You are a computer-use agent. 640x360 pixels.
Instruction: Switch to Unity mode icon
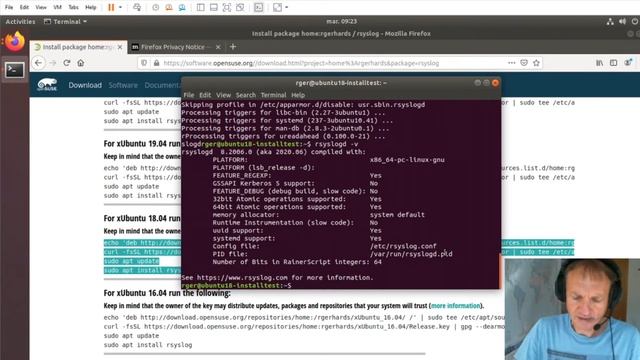[x=240, y=7]
